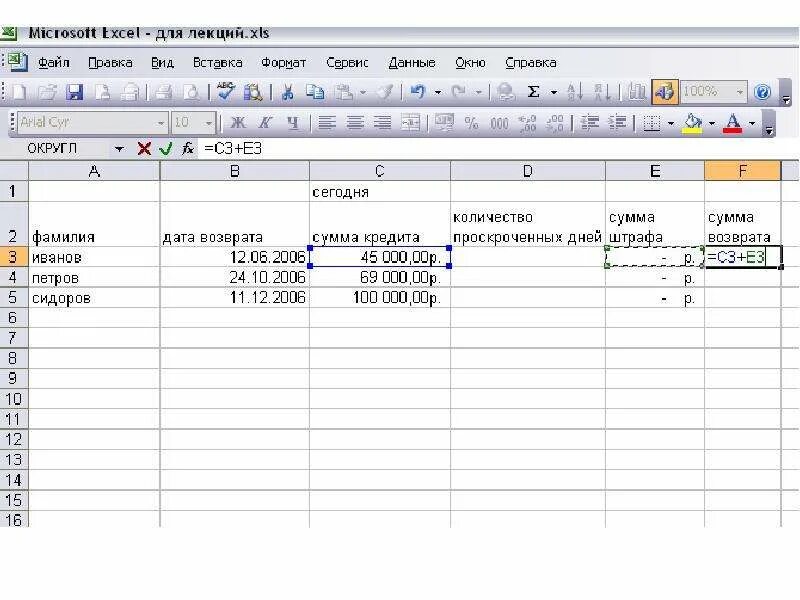Apply red font color A
This screenshot has width=800, height=600.
pos(733,123)
